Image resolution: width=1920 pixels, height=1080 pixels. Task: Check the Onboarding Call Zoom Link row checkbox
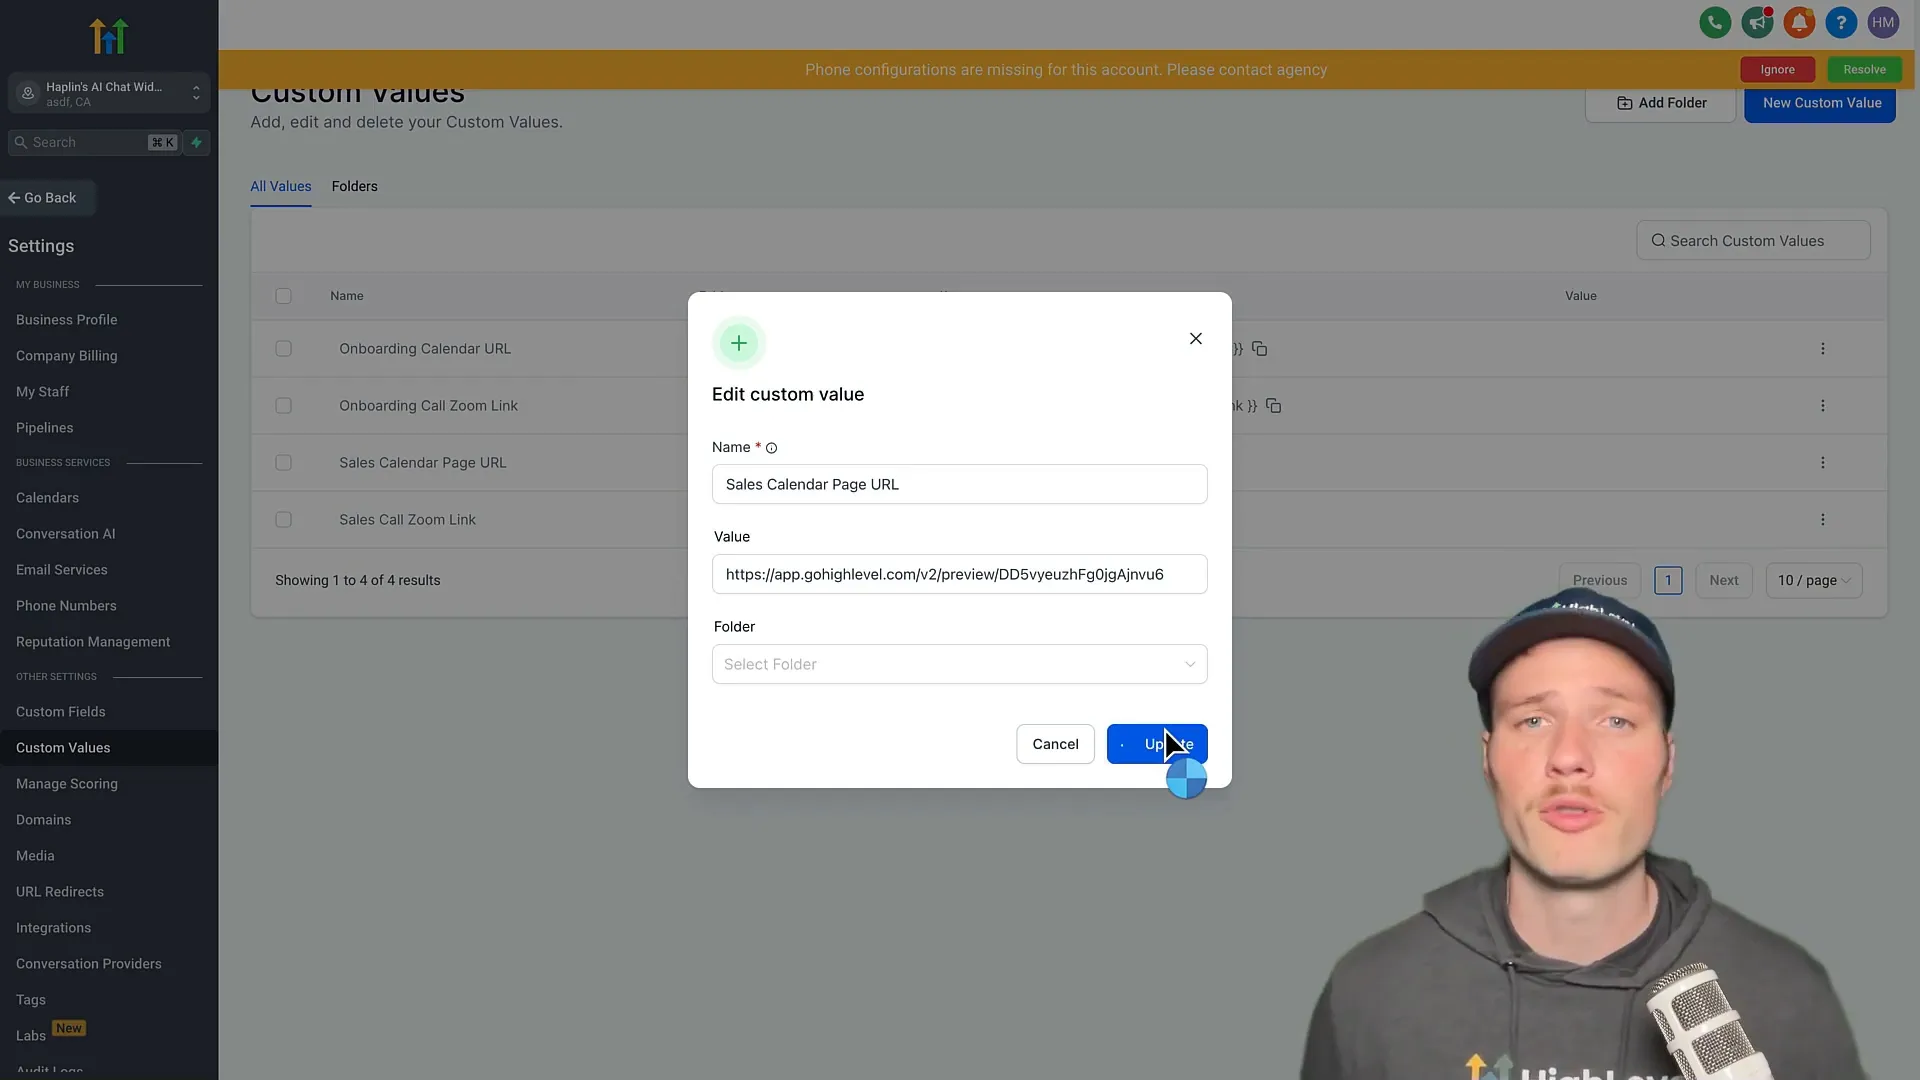[x=284, y=406]
